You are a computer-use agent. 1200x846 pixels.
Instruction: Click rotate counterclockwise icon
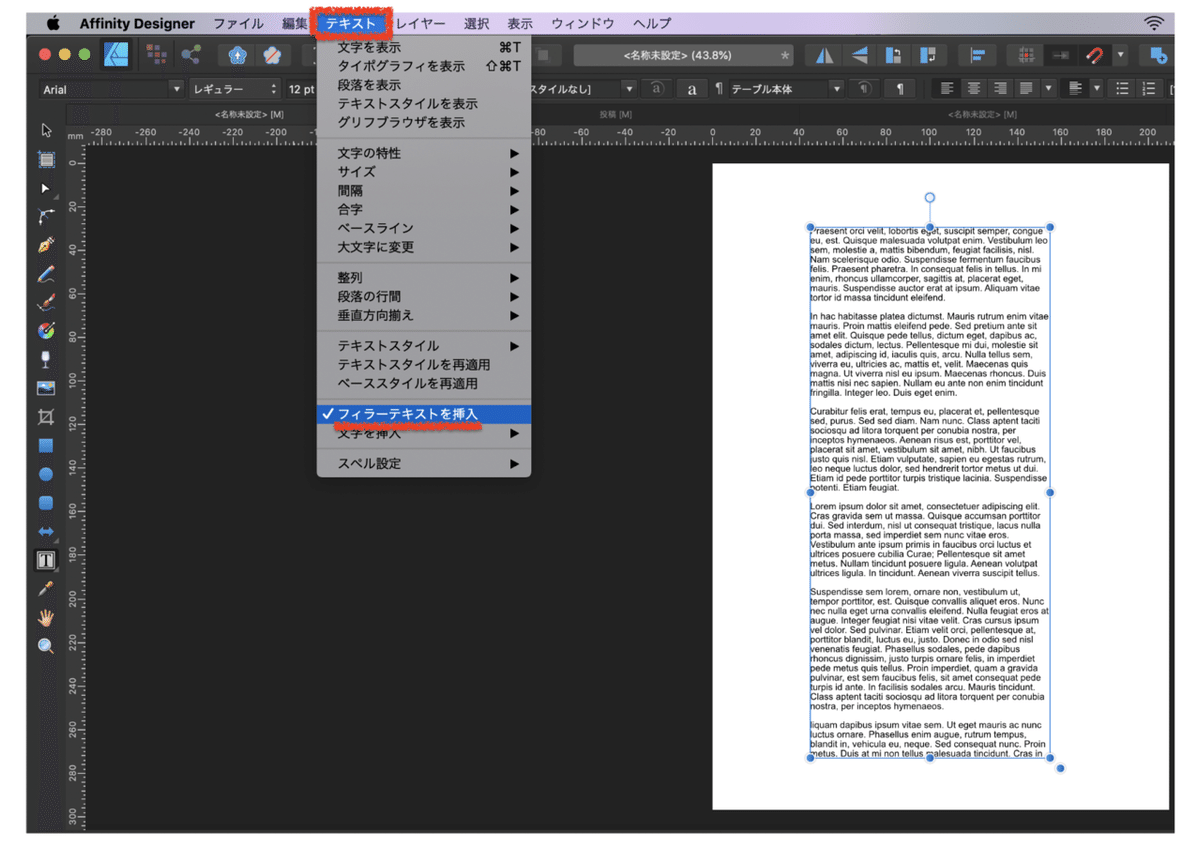click(894, 56)
